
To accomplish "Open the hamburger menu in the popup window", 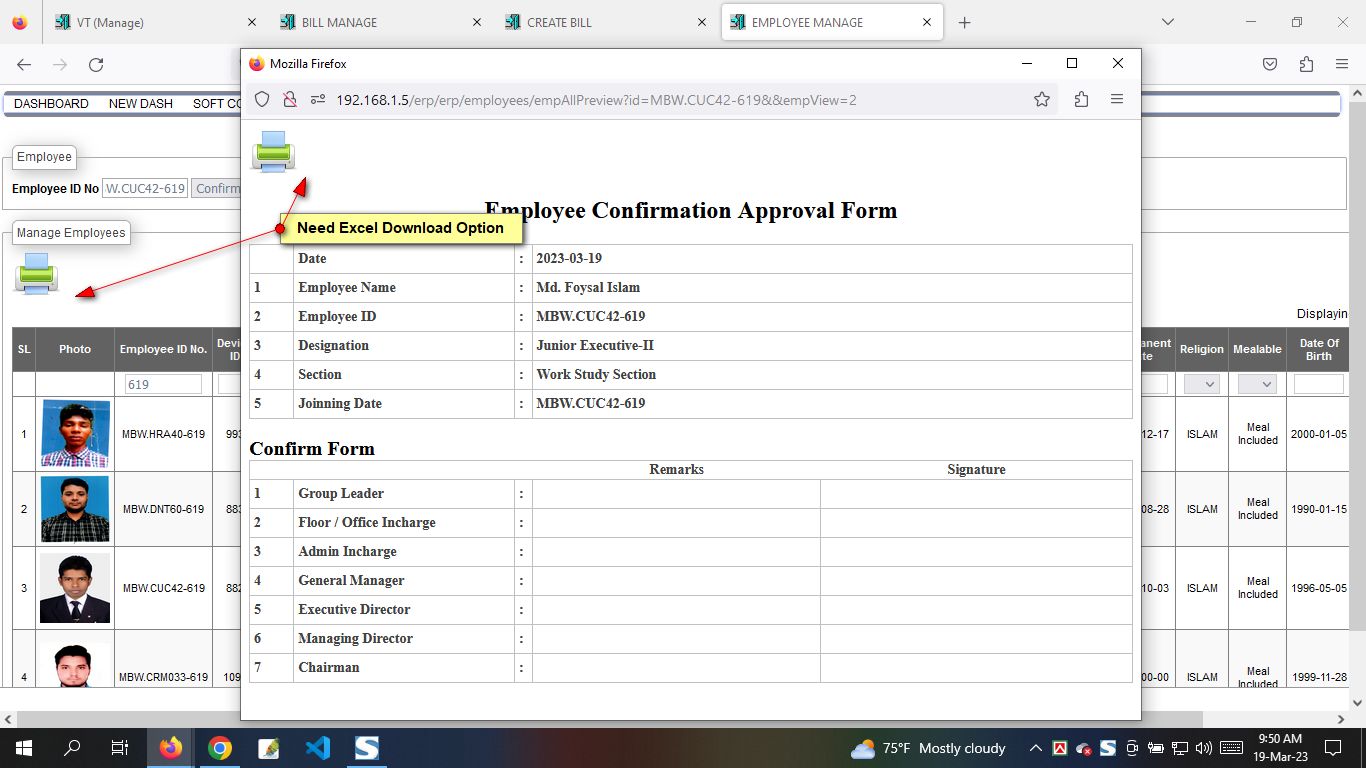I will pos(1117,100).
